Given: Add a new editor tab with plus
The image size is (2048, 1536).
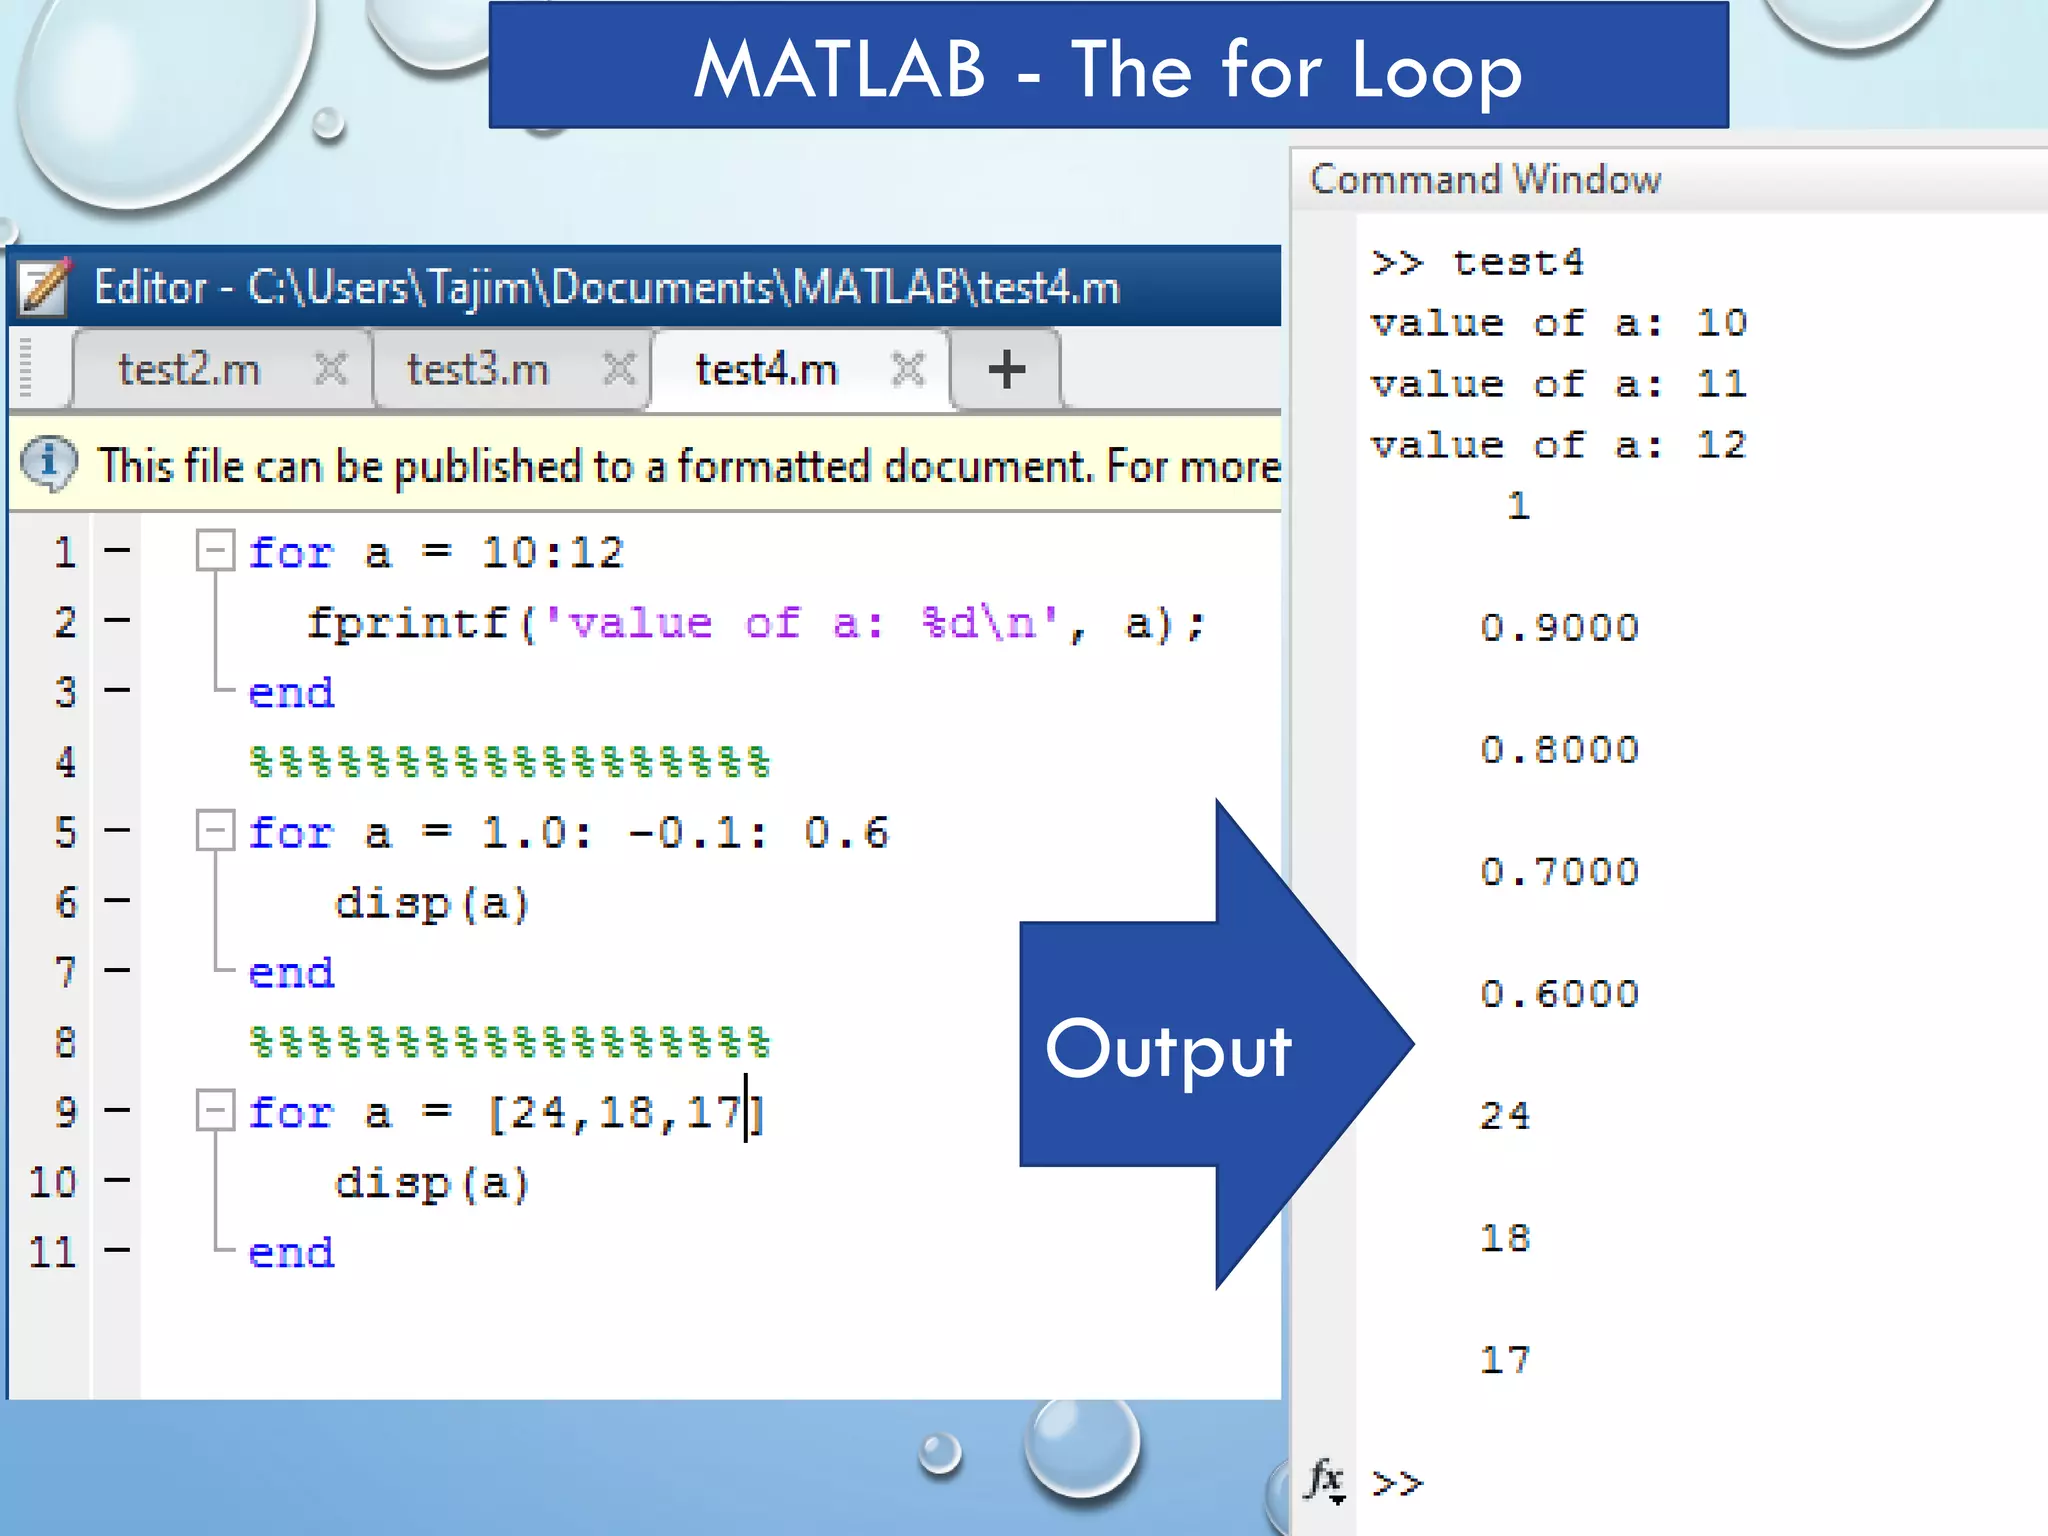Looking at the screenshot, I should pos(1006,370).
